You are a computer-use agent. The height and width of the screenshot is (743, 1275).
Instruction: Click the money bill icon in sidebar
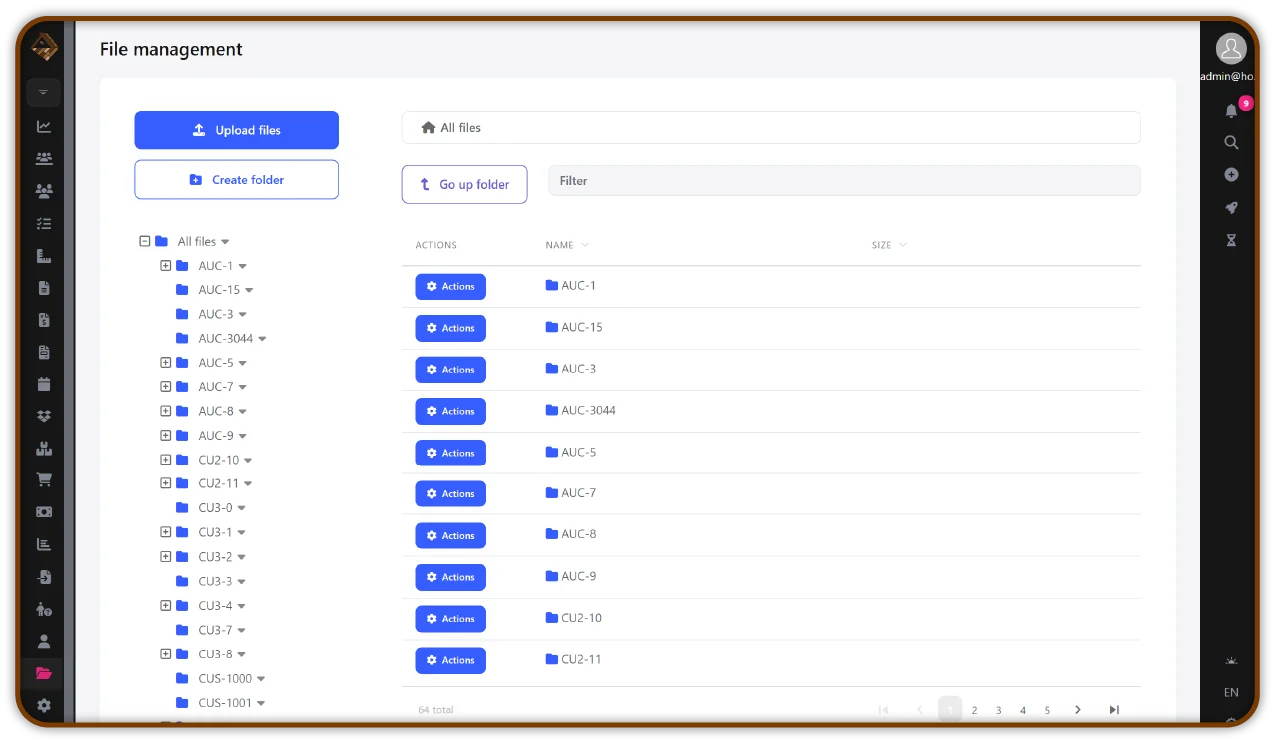[44, 512]
